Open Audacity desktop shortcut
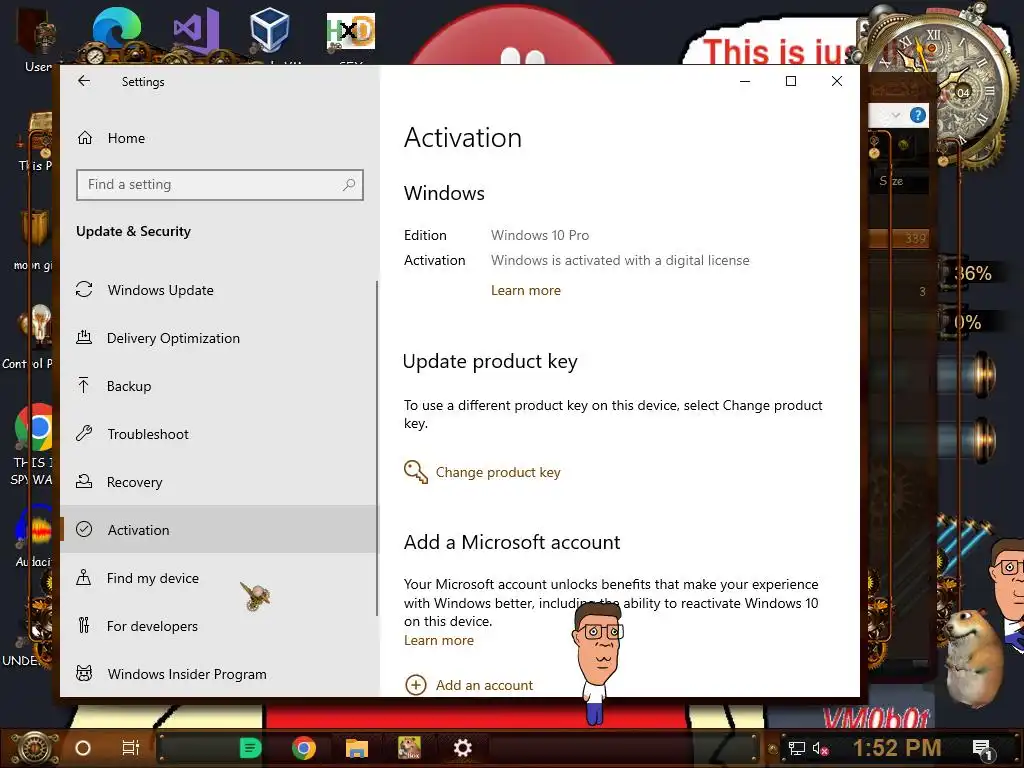The height and width of the screenshot is (768, 1024). [34, 529]
